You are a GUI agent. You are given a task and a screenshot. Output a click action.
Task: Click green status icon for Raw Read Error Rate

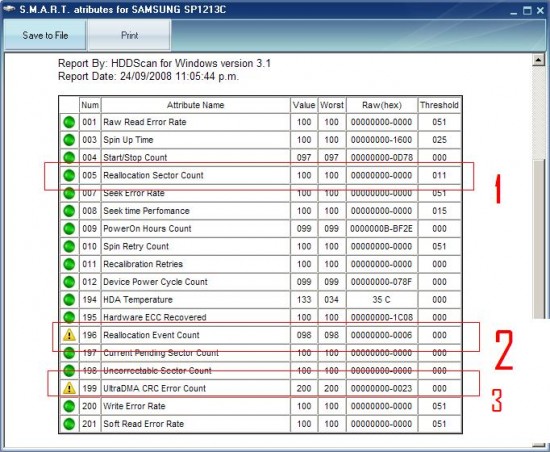click(69, 122)
